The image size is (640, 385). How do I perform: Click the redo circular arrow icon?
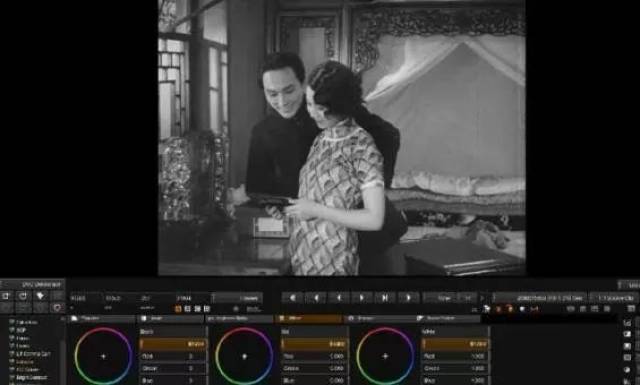coord(23,296)
